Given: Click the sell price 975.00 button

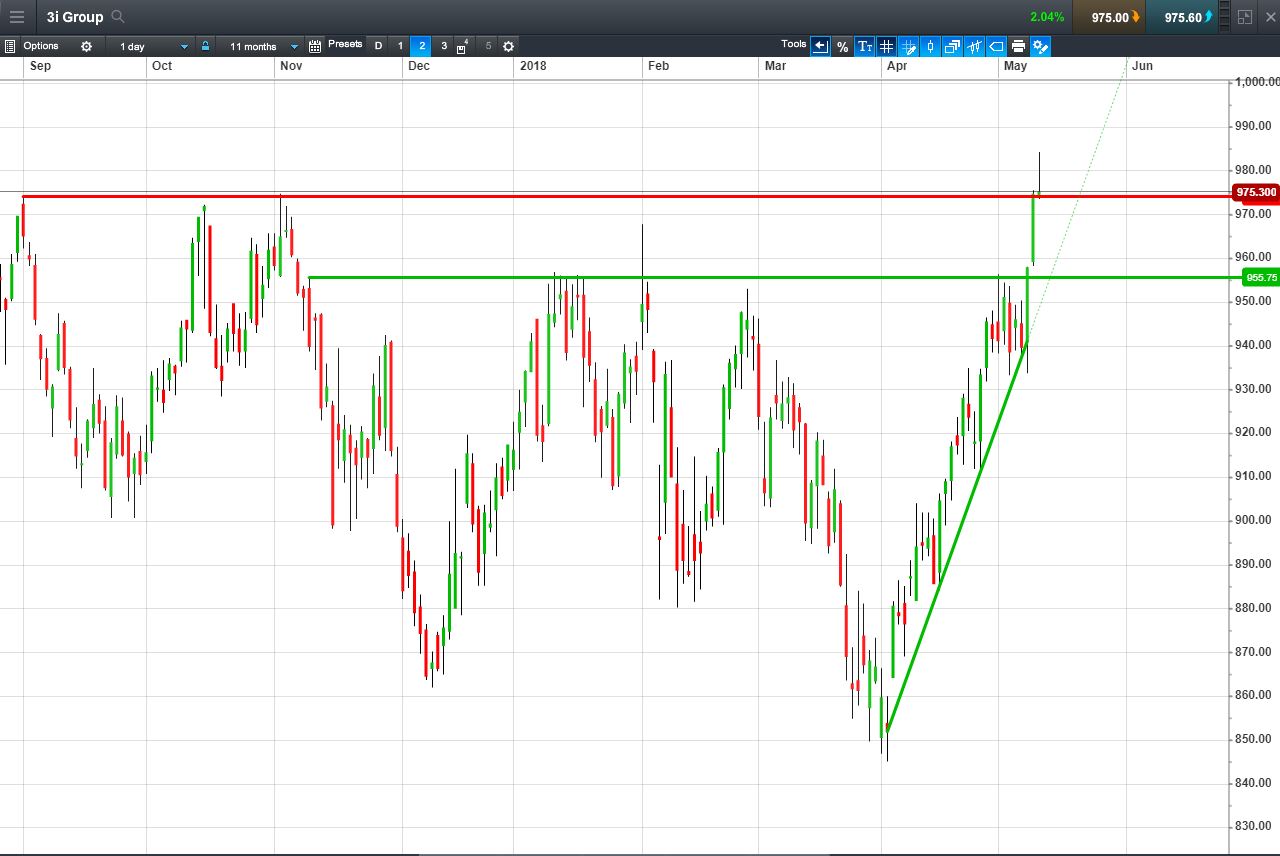Looking at the screenshot, I should point(1109,17).
